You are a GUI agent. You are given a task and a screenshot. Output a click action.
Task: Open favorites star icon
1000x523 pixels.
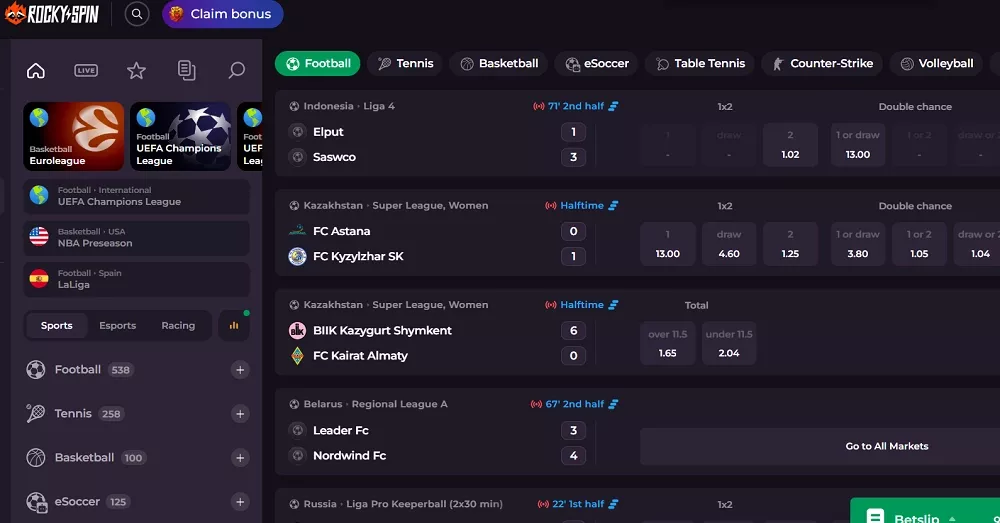[136, 70]
